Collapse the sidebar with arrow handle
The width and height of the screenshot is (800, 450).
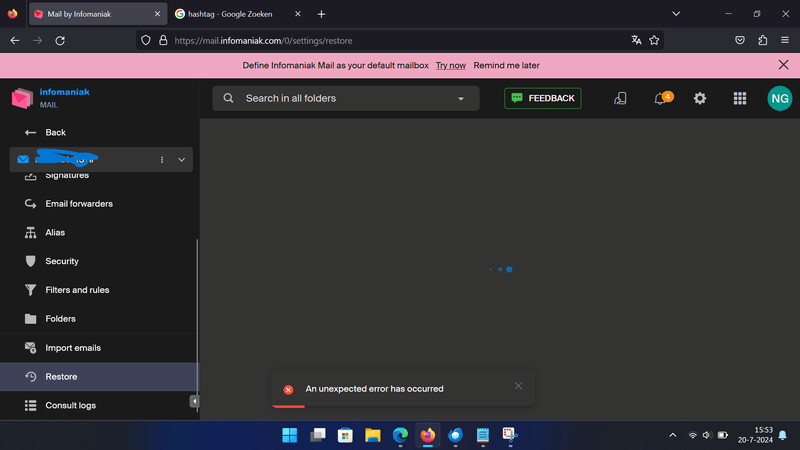(x=194, y=402)
